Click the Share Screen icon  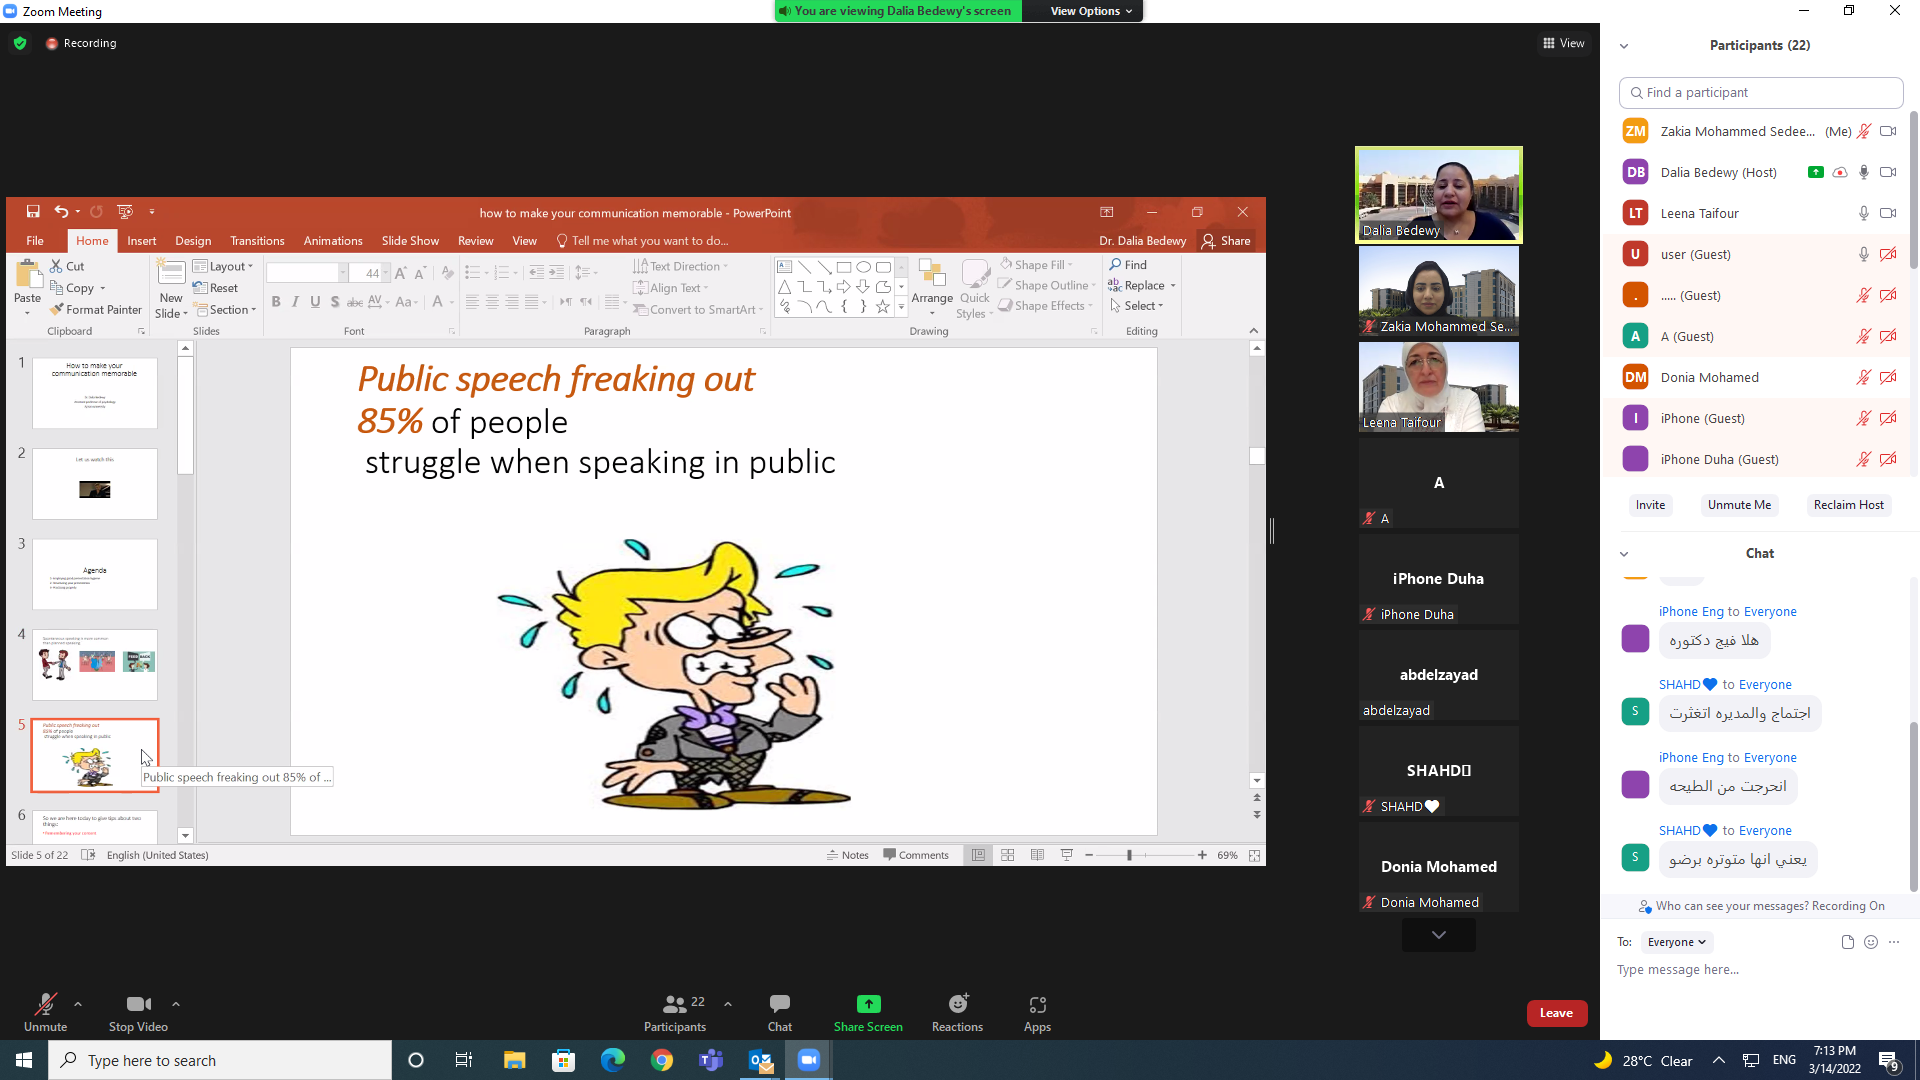click(868, 1004)
